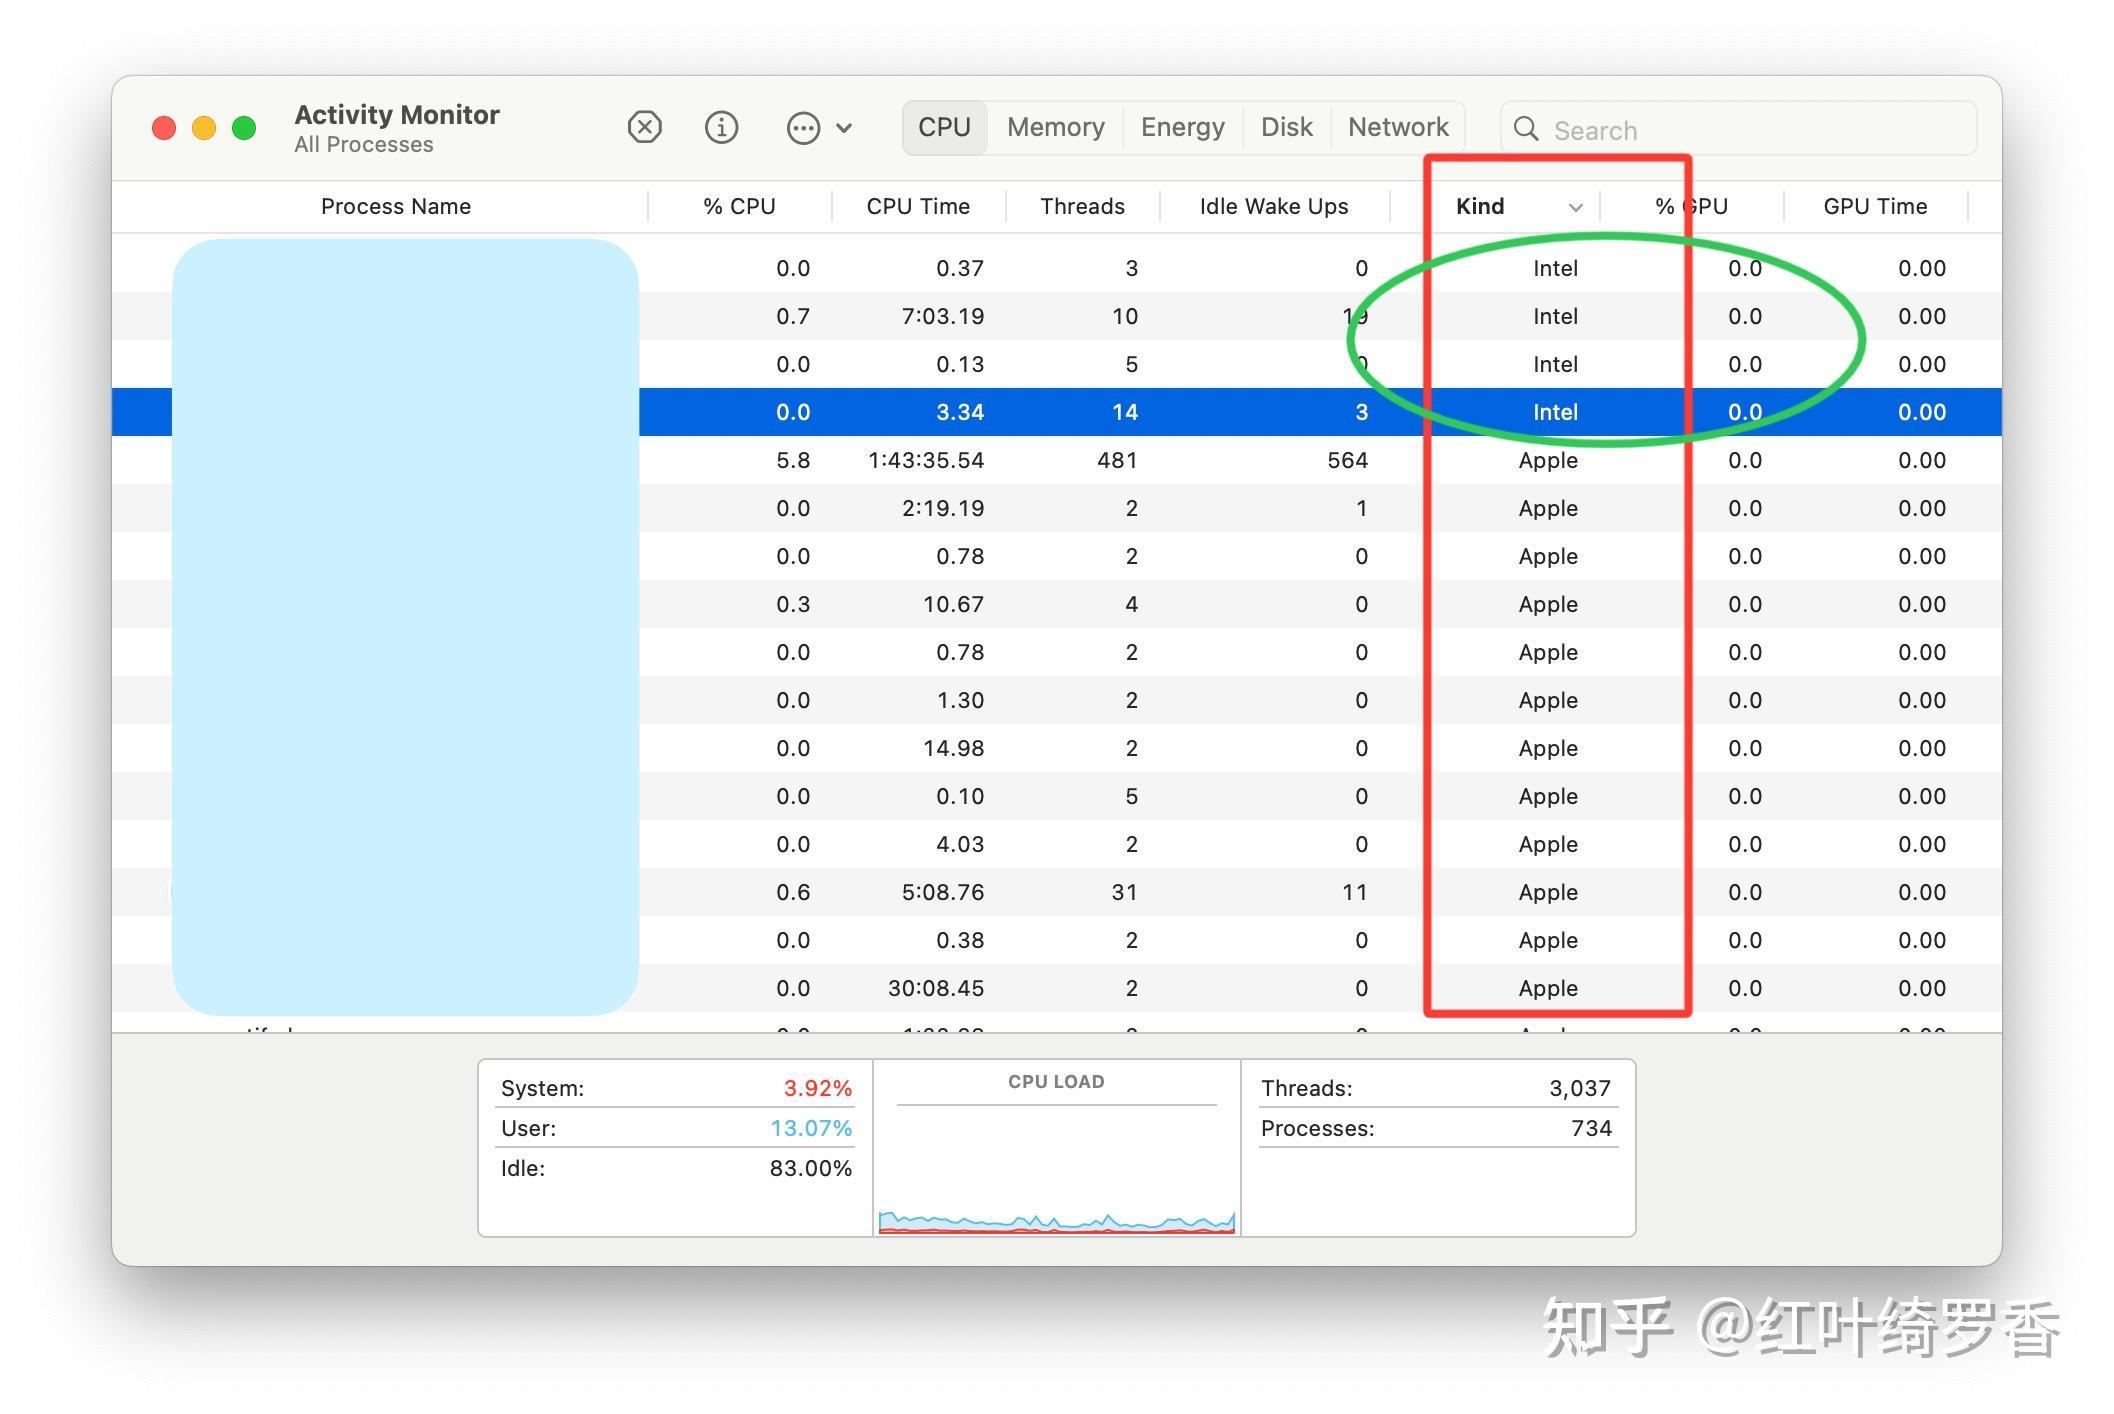This screenshot has width=2114, height=1414.
Task: Click the Disk tab in the toolbar
Action: [1286, 127]
